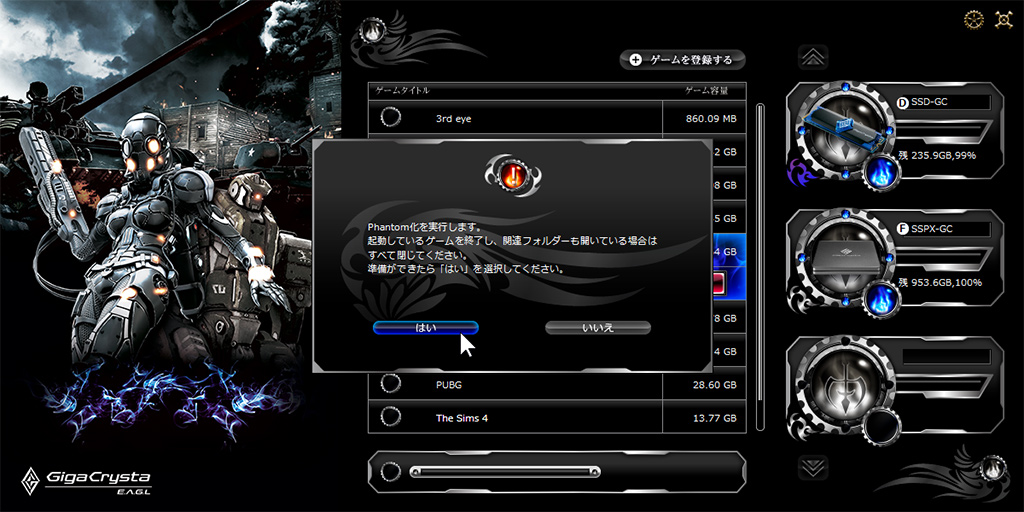Screen dimensions: 1024x512
Task: Click purple tribal icon on SSD-GC card
Action: pyautogui.click(x=800, y=173)
